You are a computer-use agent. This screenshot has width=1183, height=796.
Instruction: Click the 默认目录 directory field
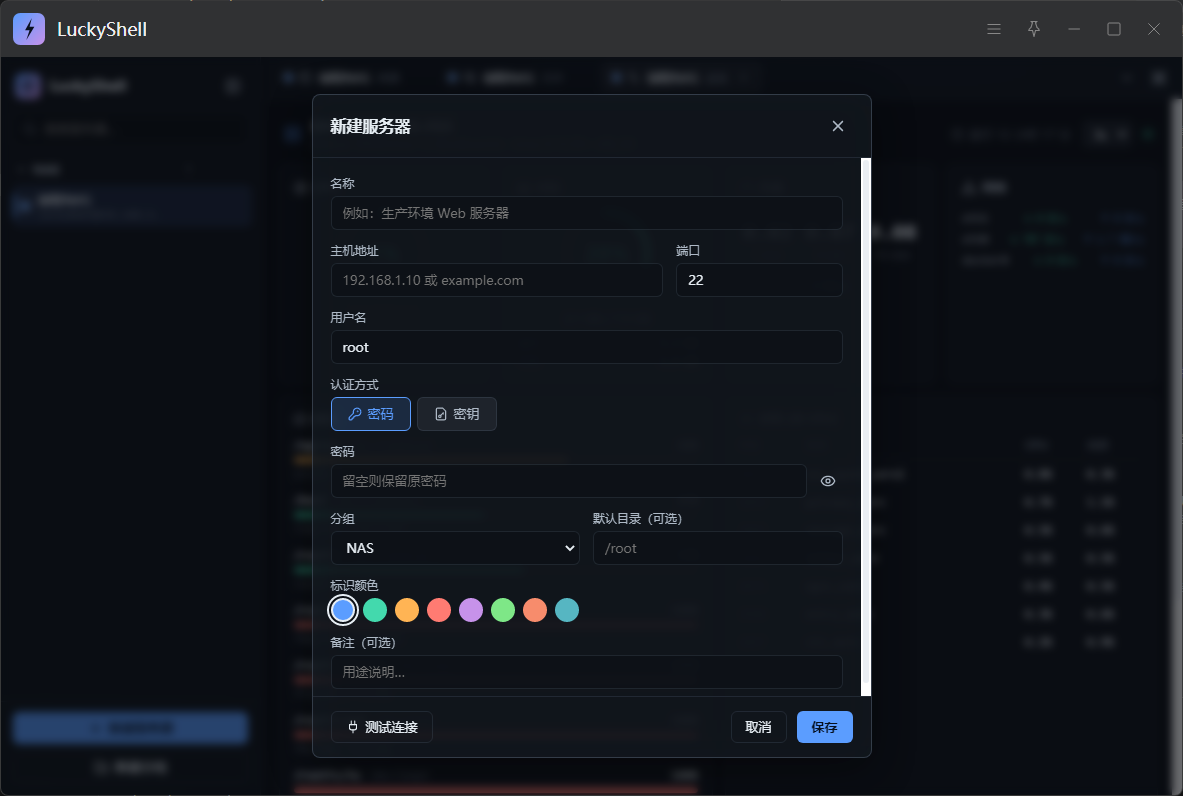pos(717,548)
